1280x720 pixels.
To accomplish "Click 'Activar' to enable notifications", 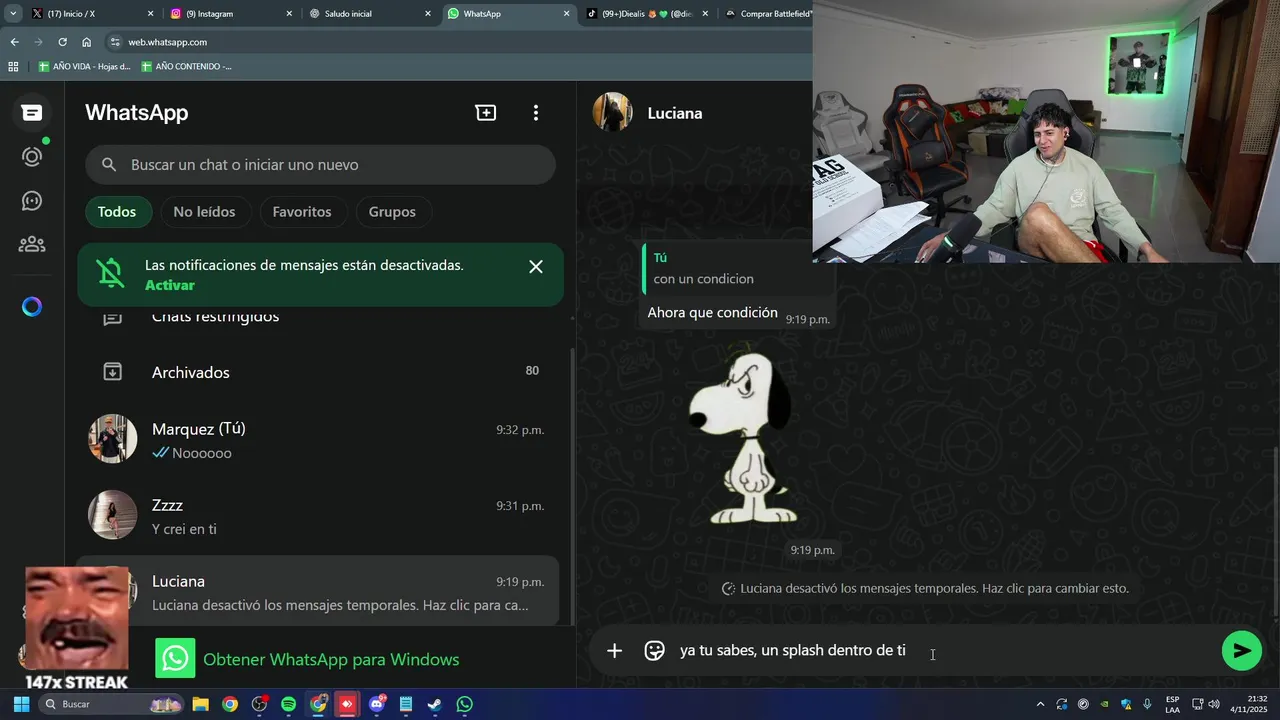I will click(x=170, y=285).
